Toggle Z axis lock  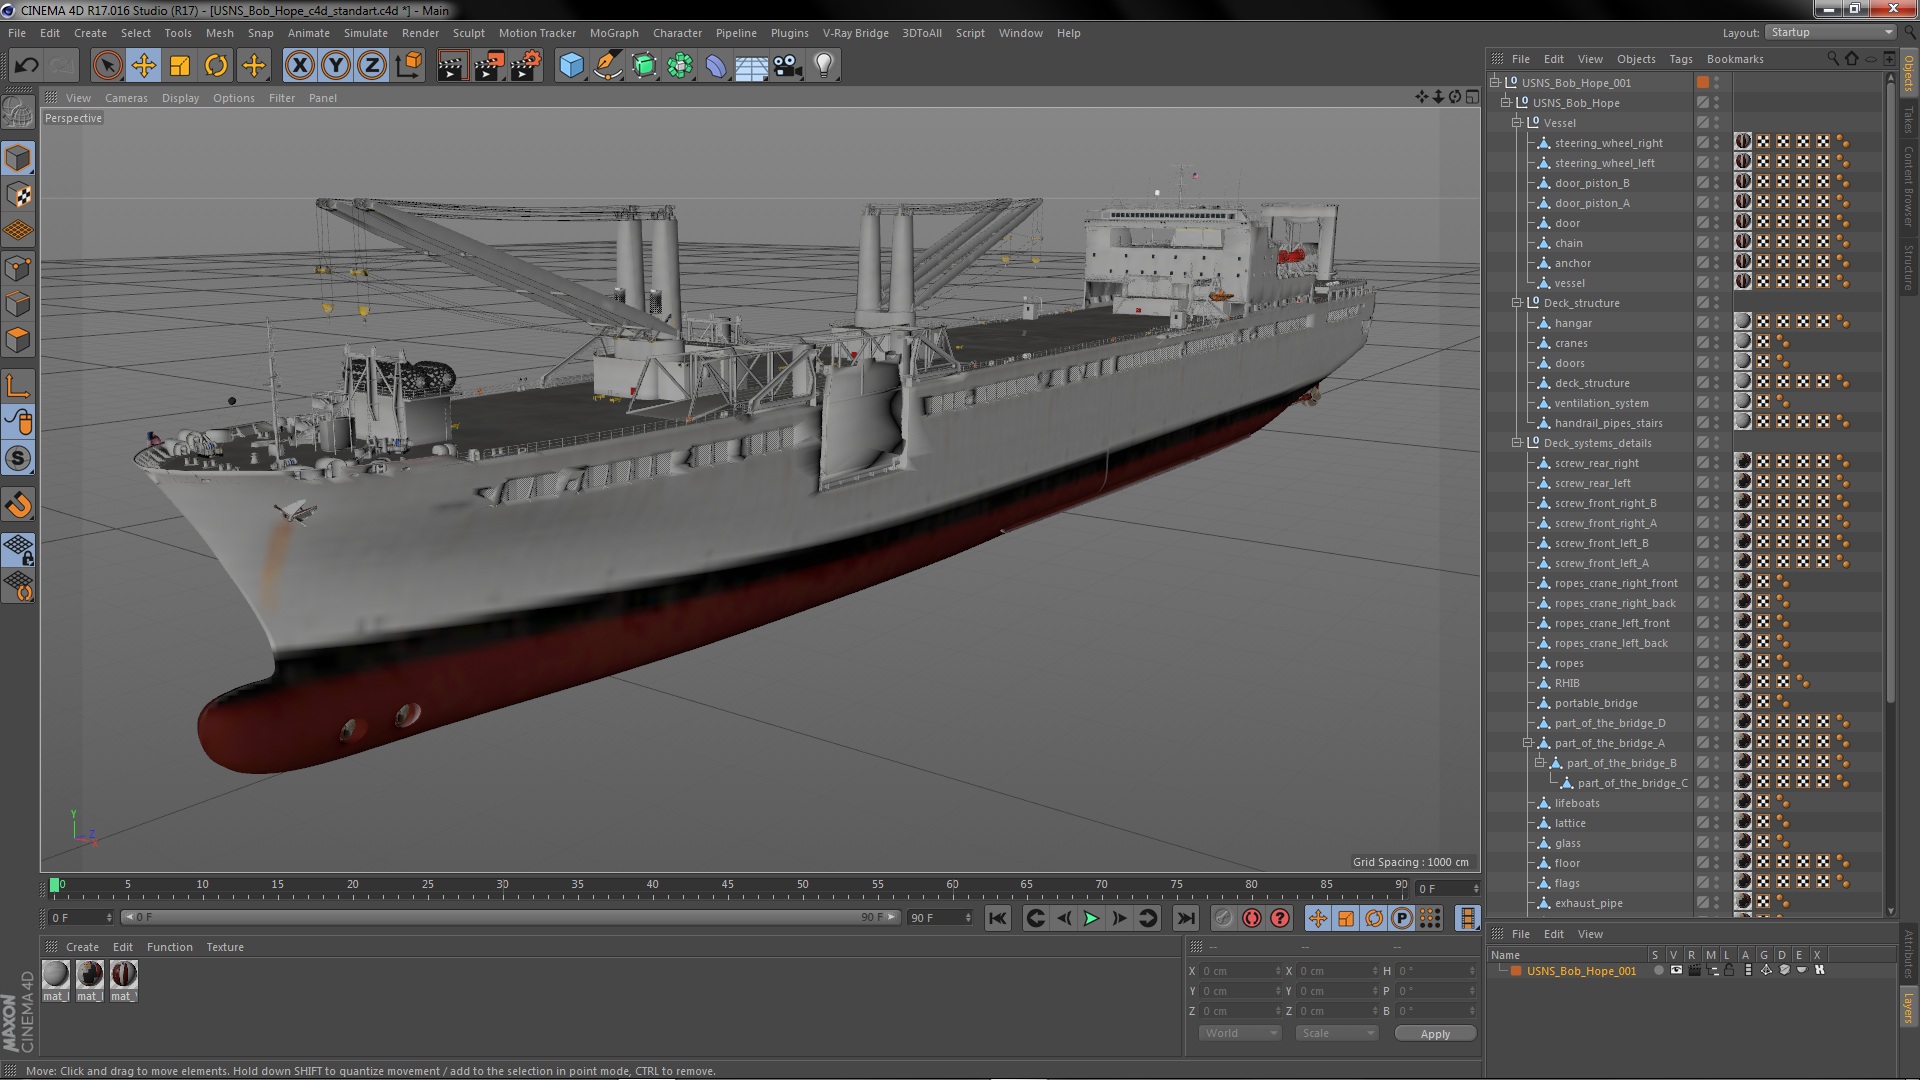pos(372,66)
